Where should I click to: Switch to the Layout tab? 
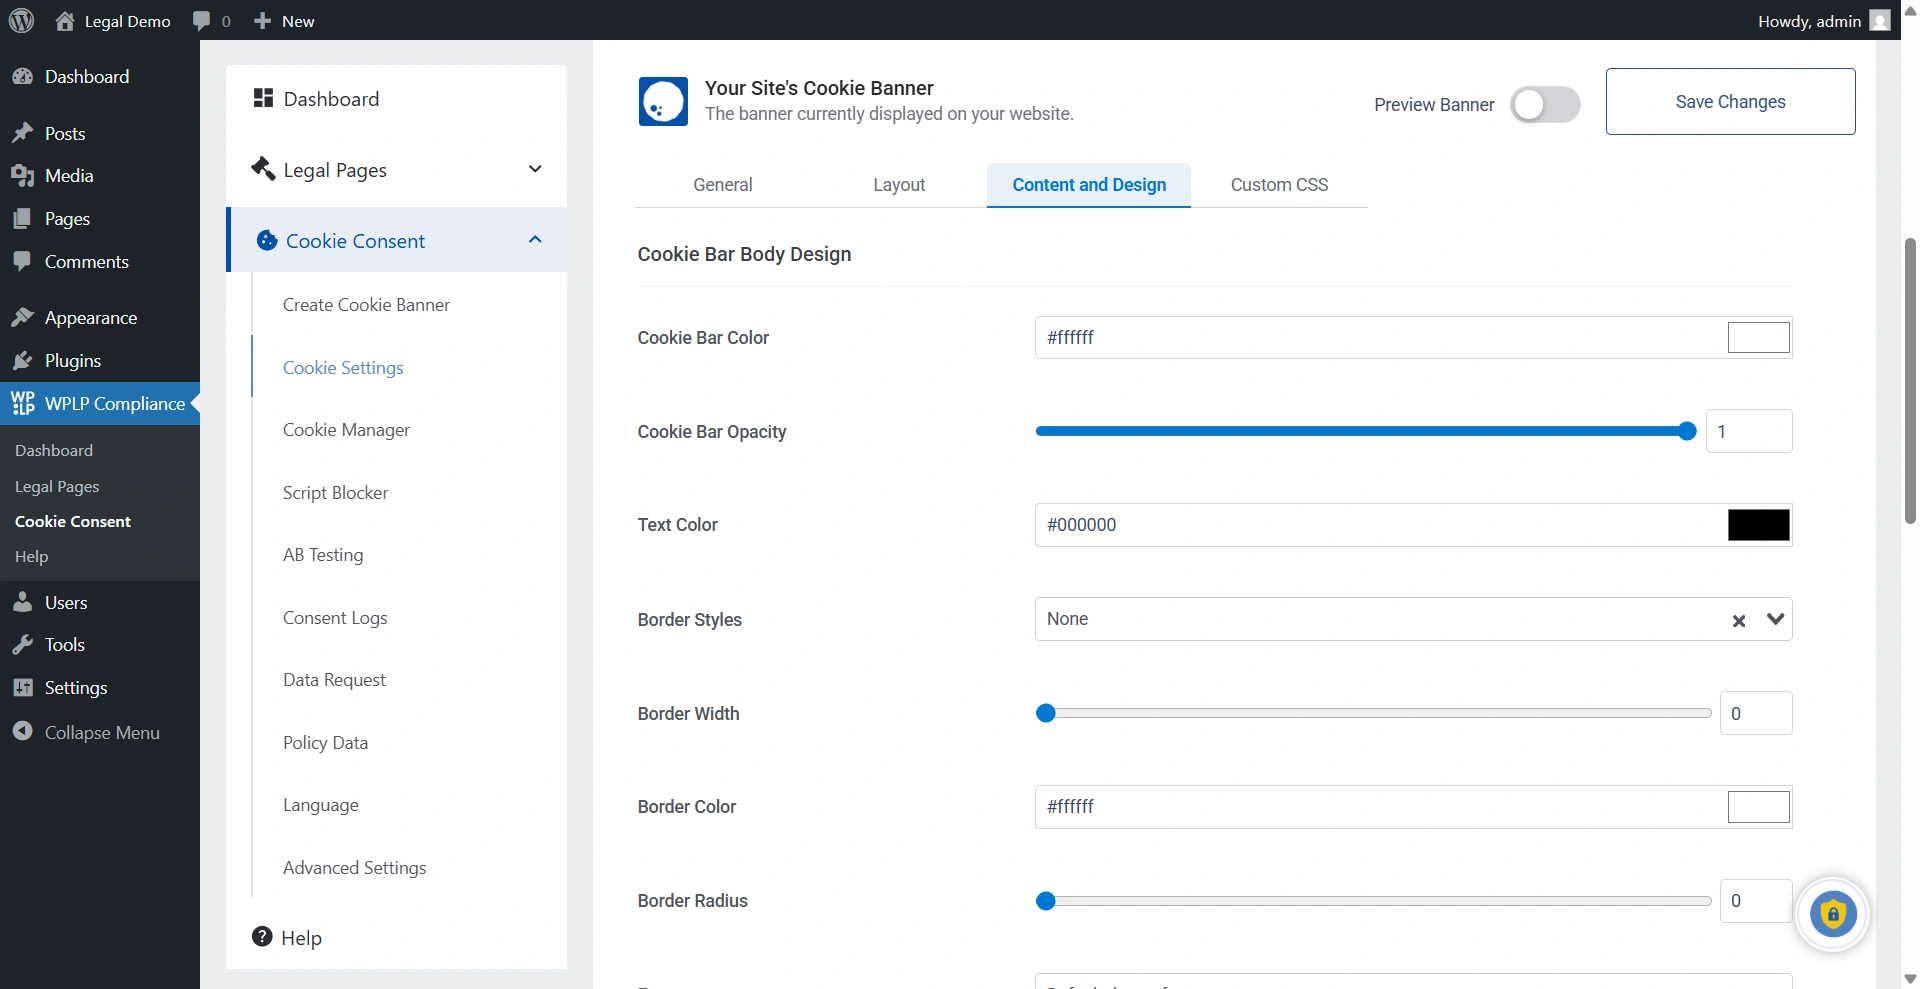899,185
